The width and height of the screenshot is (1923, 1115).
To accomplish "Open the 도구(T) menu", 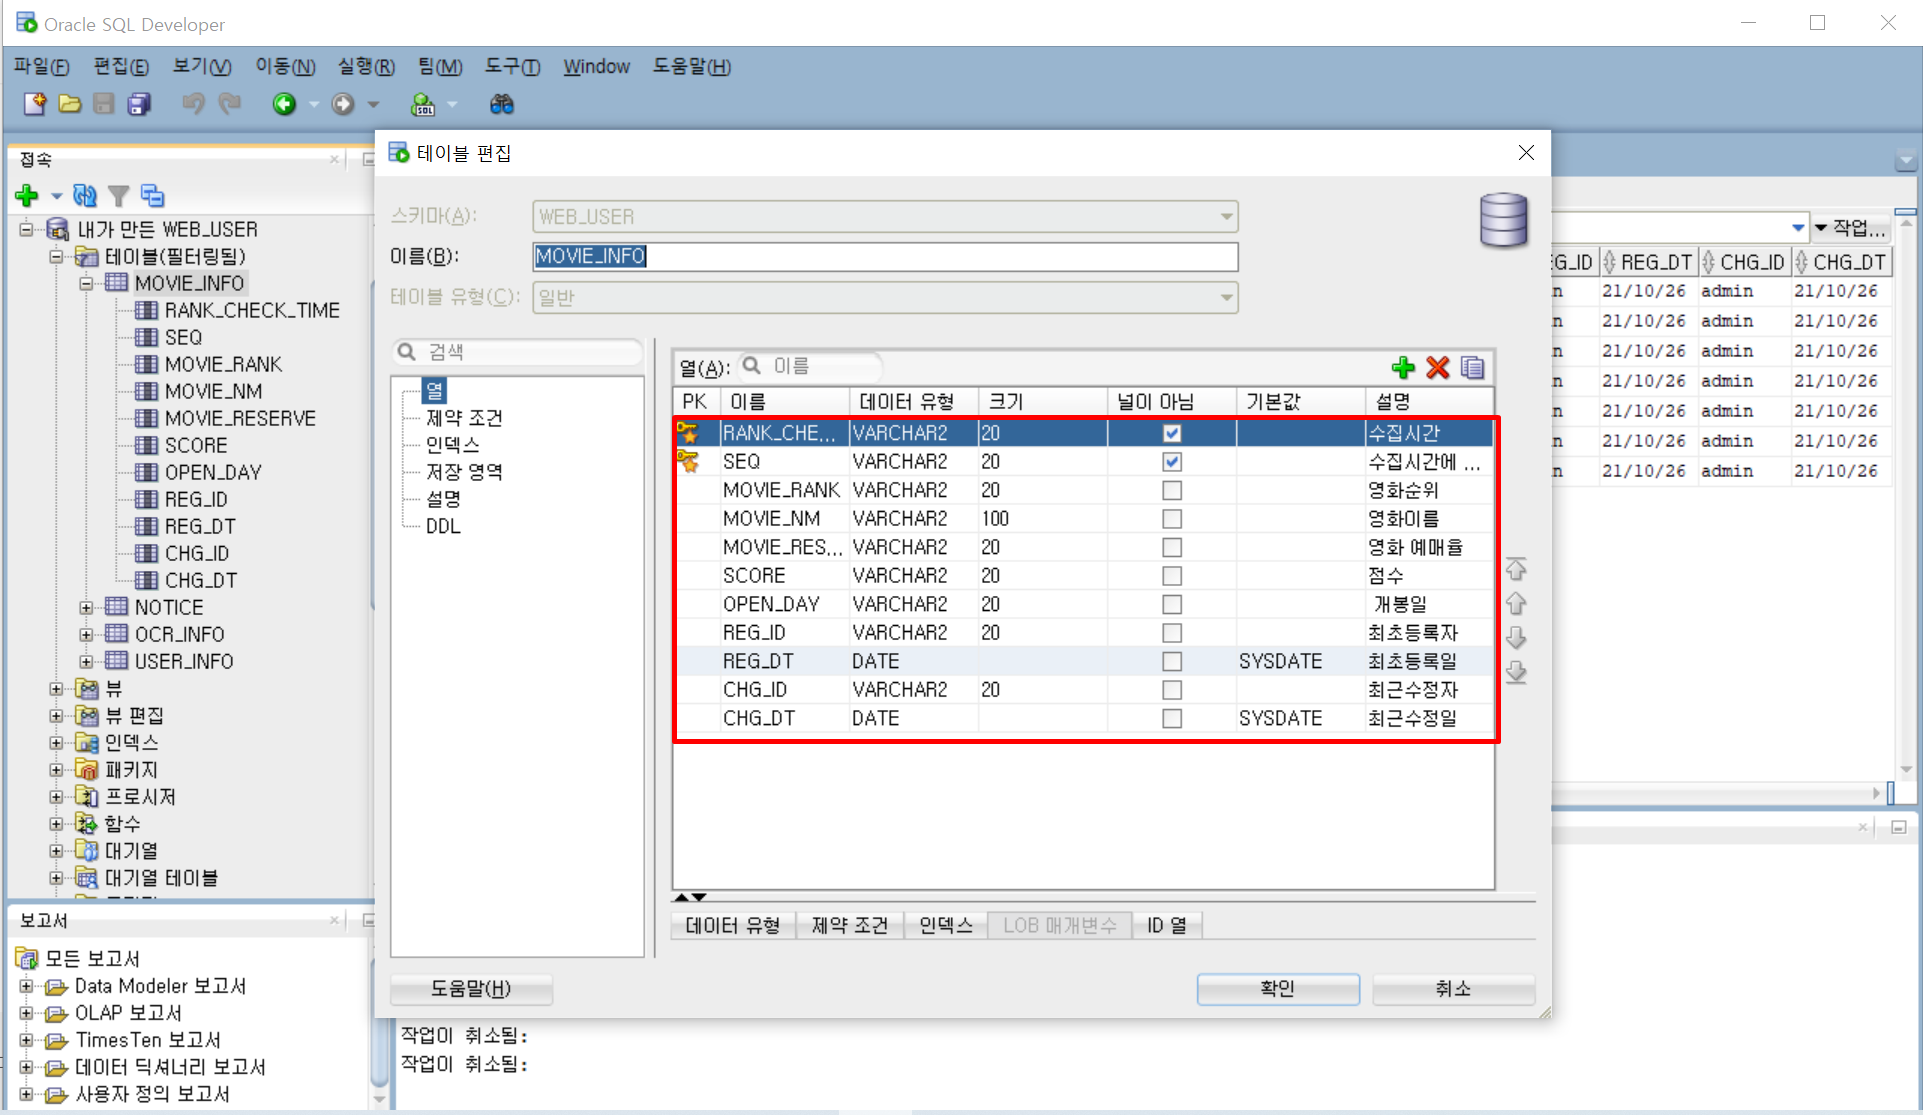I will point(512,67).
